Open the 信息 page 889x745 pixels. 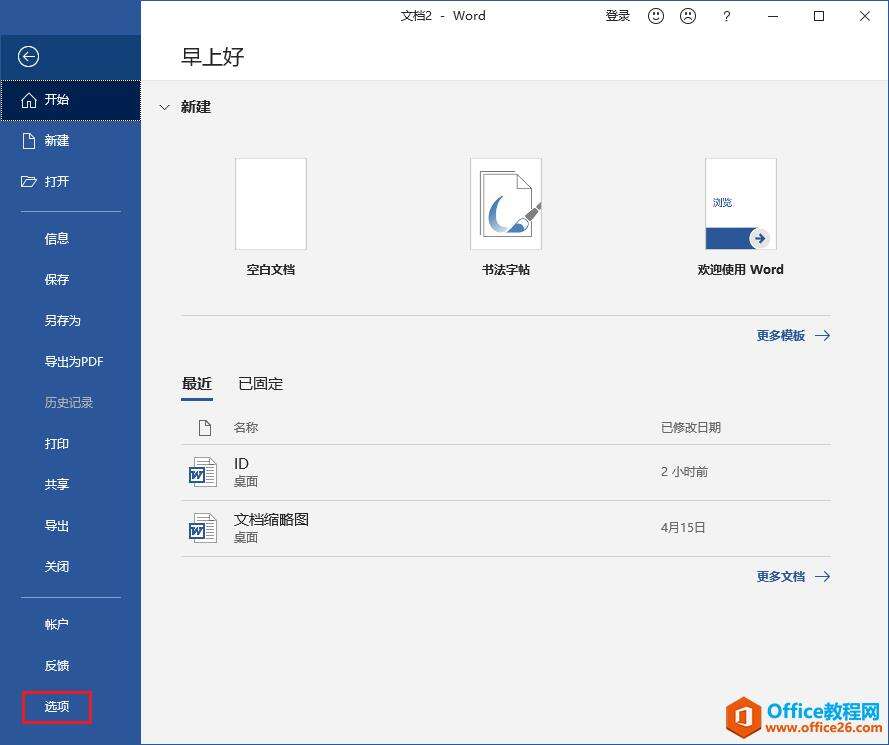tap(57, 239)
